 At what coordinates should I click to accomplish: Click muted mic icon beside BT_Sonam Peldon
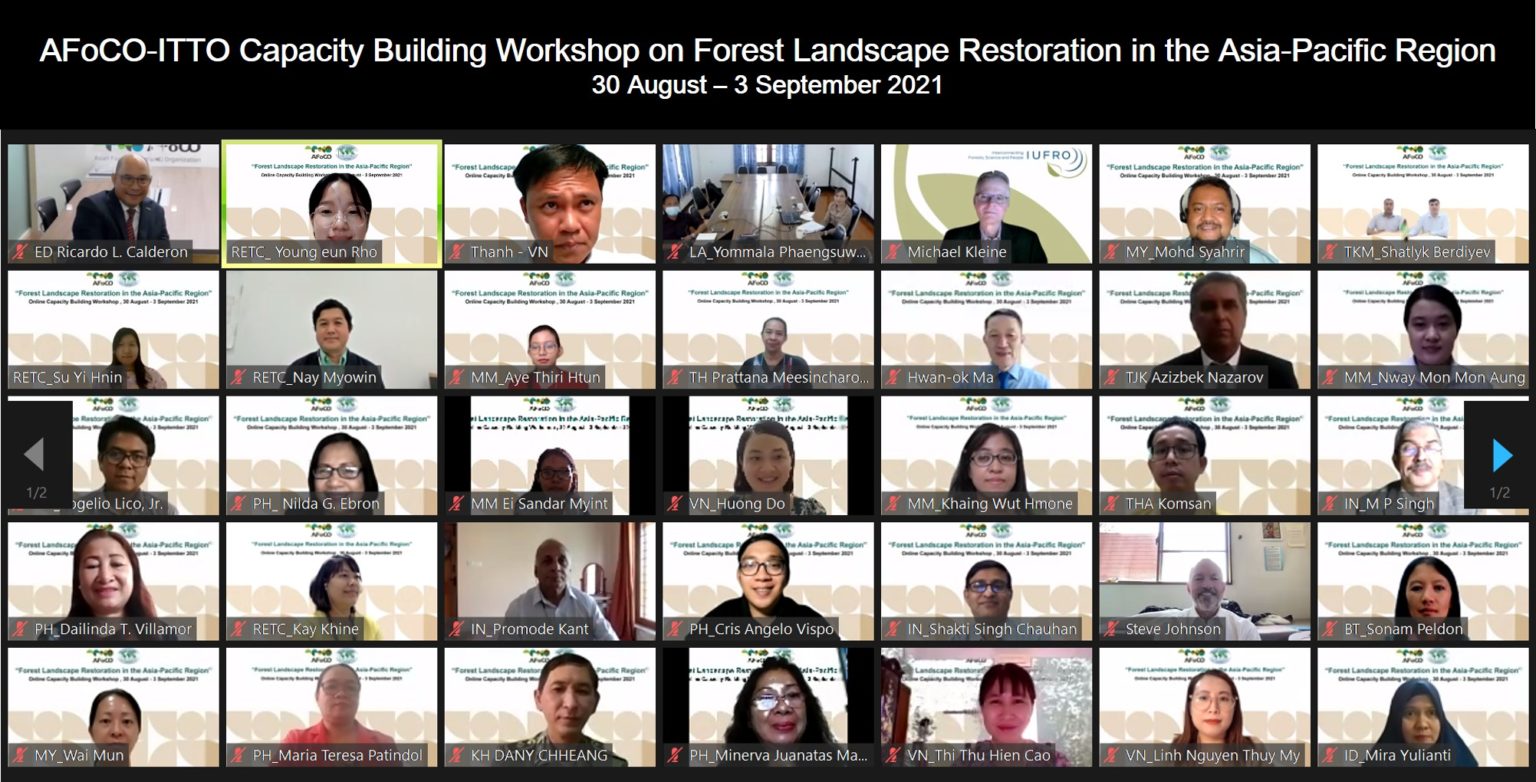point(1329,629)
